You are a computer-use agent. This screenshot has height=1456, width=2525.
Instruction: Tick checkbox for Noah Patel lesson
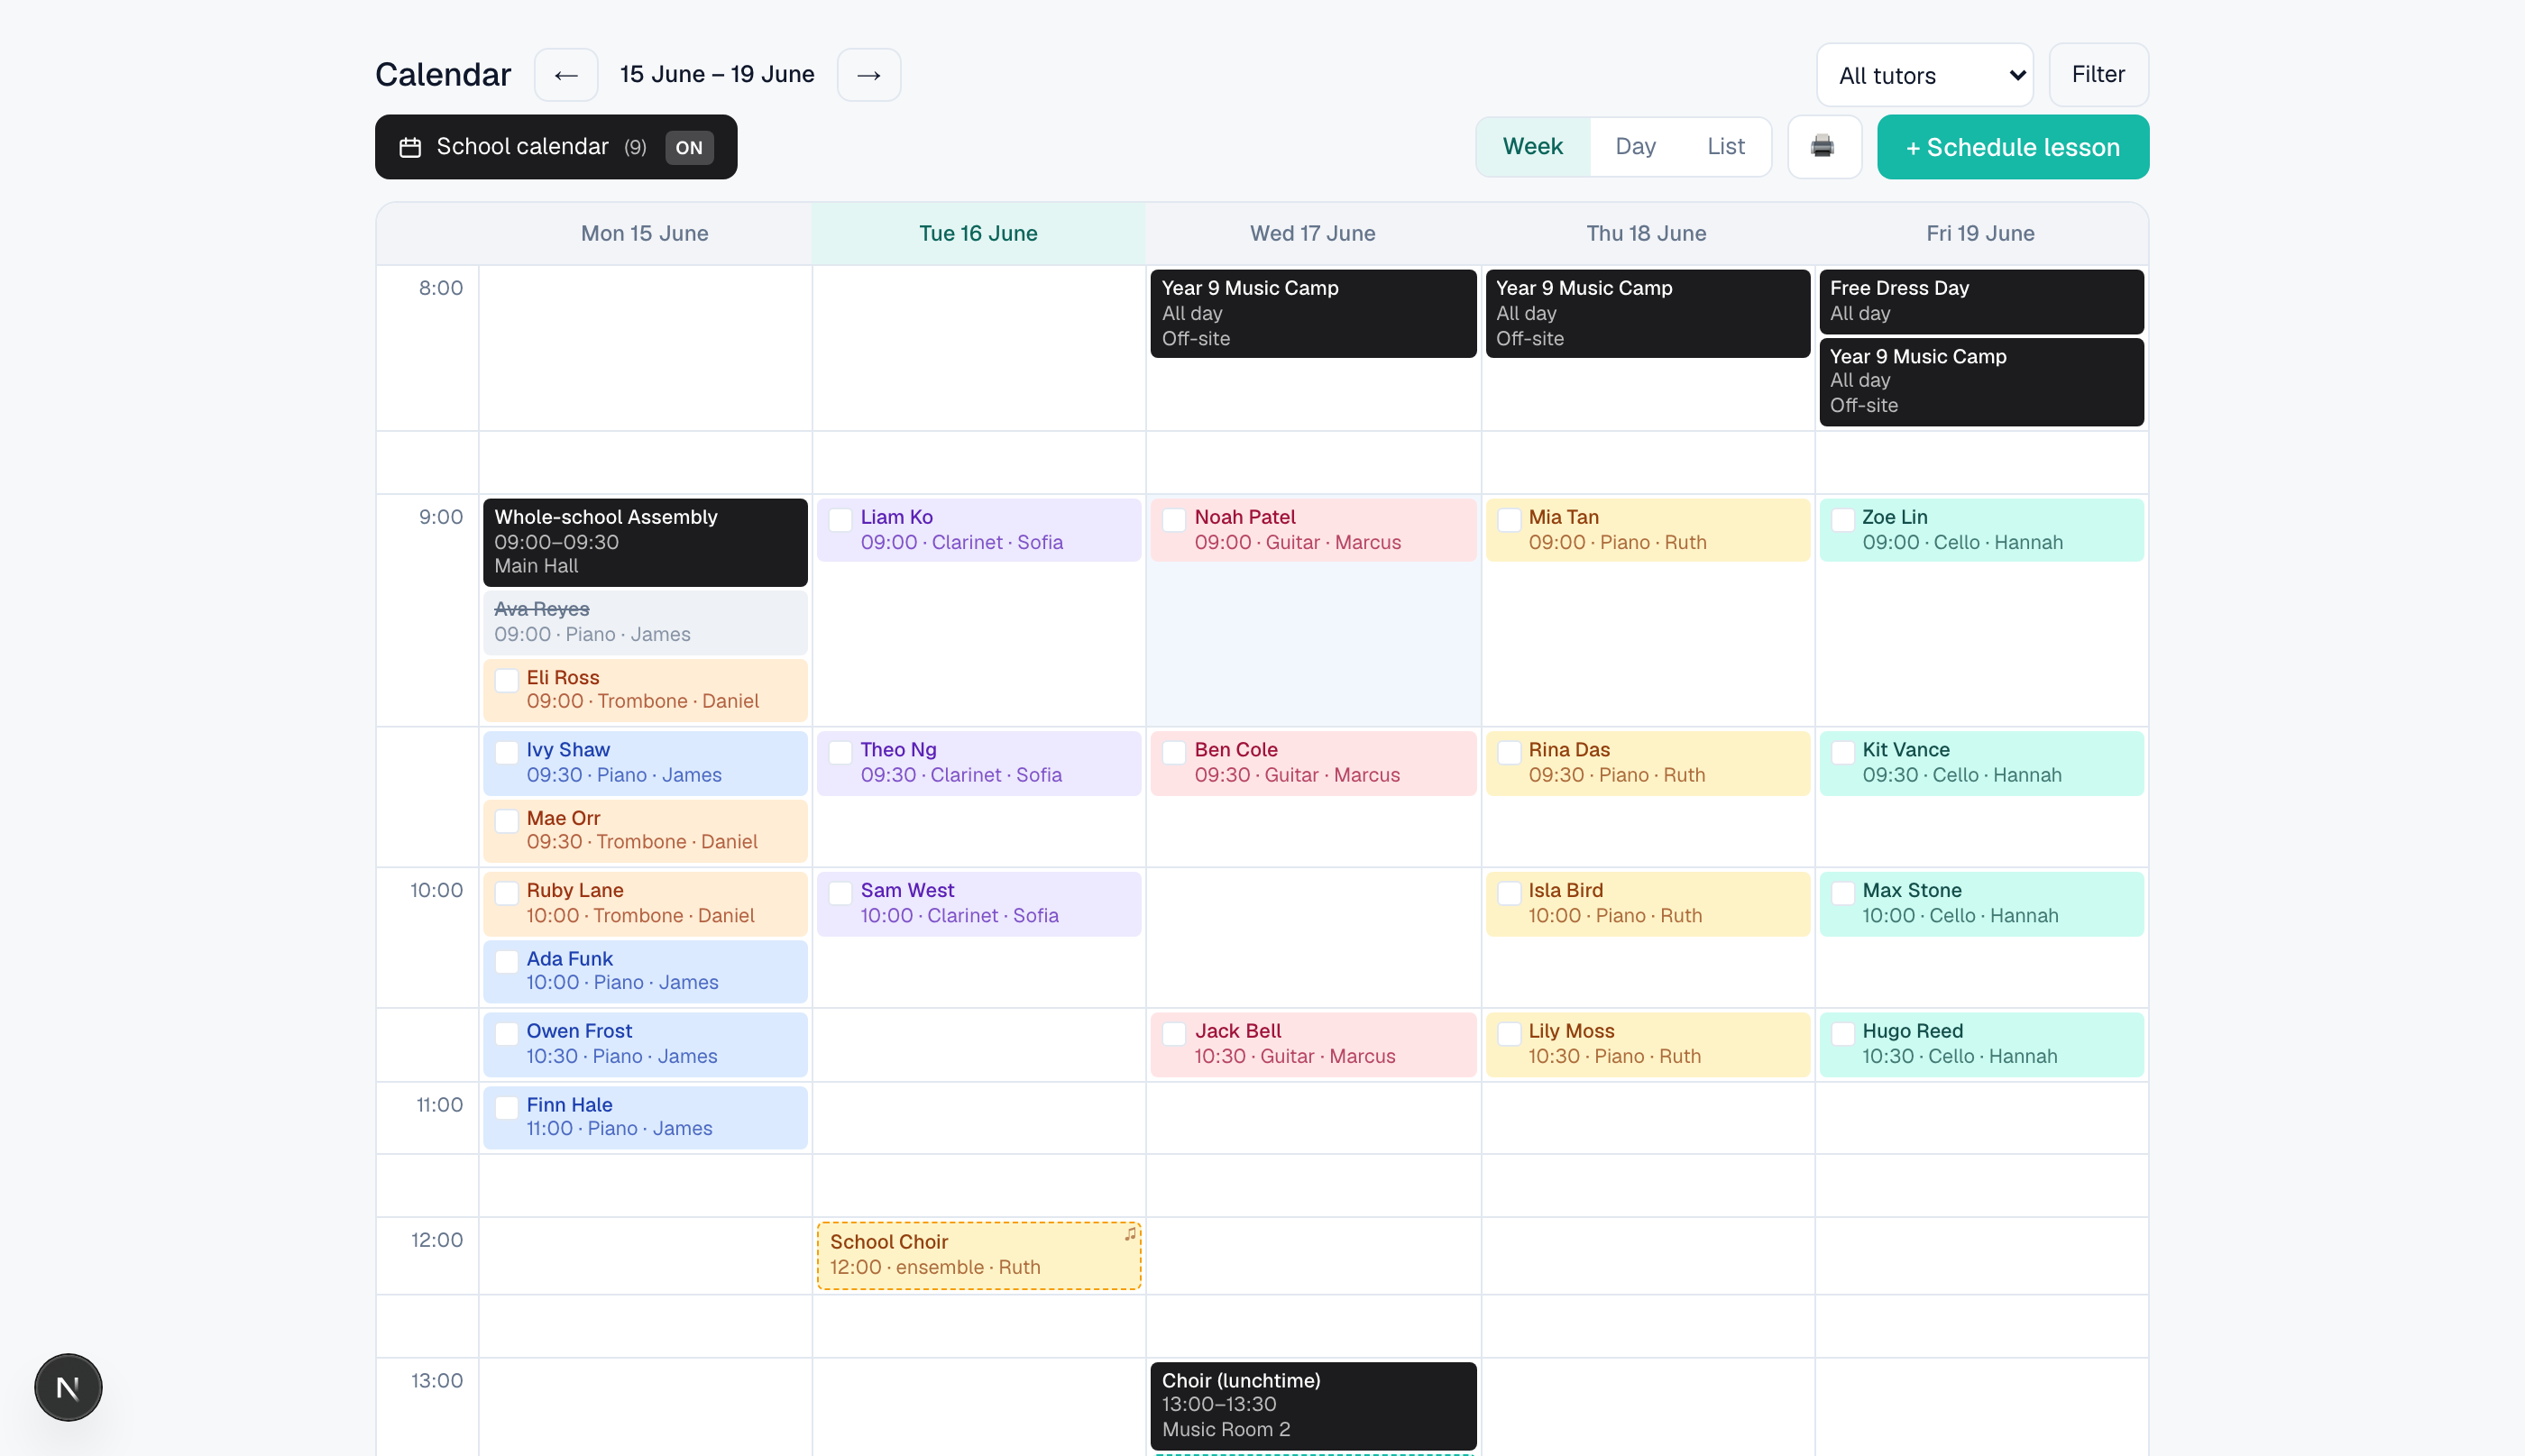1174,520
